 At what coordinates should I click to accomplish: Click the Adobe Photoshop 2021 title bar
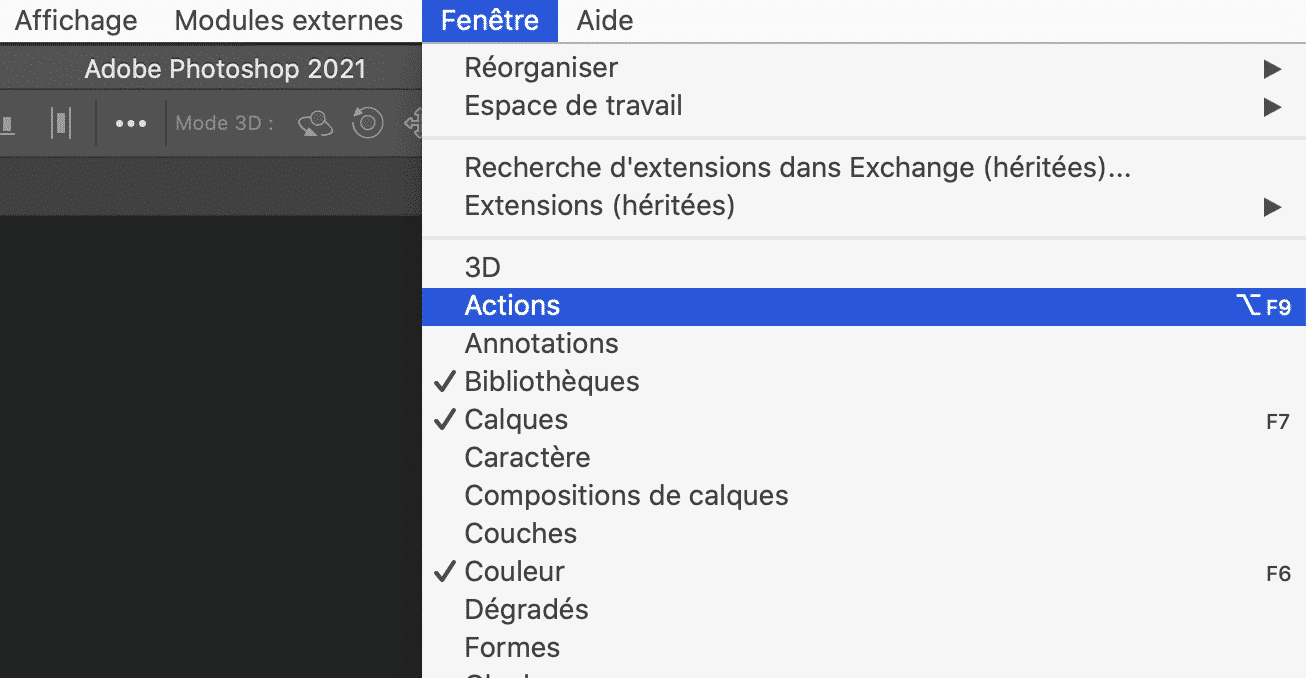point(225,69)
